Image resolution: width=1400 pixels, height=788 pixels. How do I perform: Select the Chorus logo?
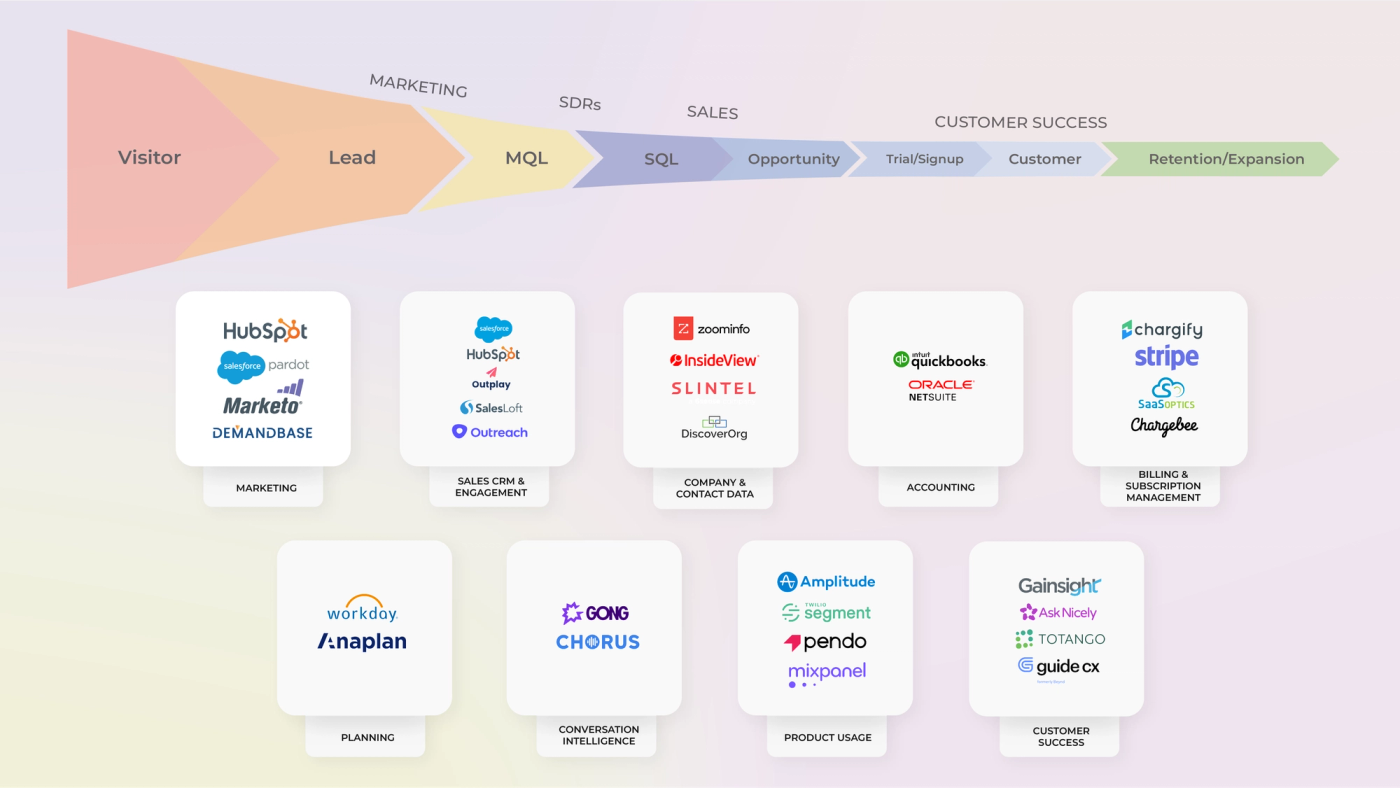click(598, 642)
